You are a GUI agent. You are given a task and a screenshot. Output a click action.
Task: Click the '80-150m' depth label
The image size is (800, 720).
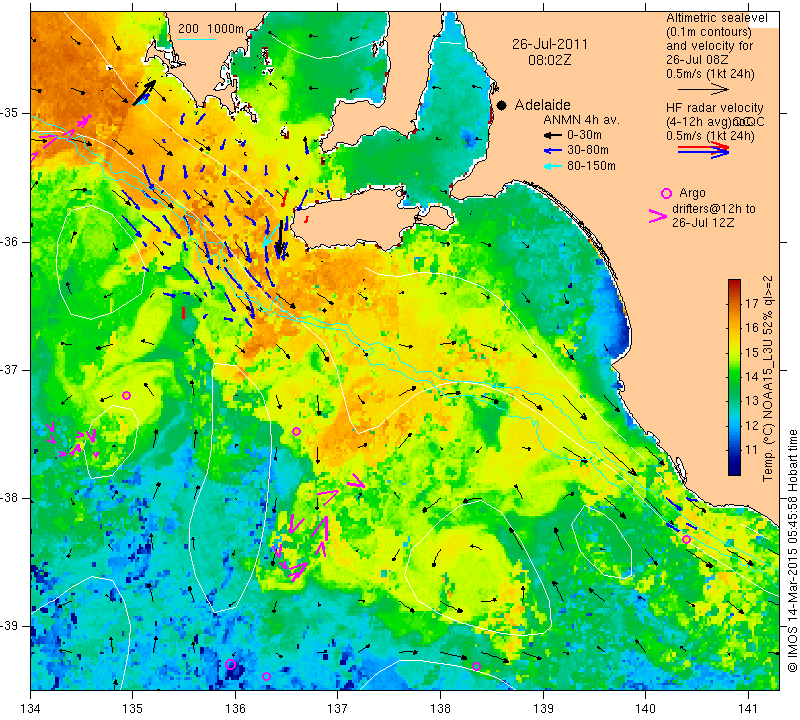(x=591, y=166)
